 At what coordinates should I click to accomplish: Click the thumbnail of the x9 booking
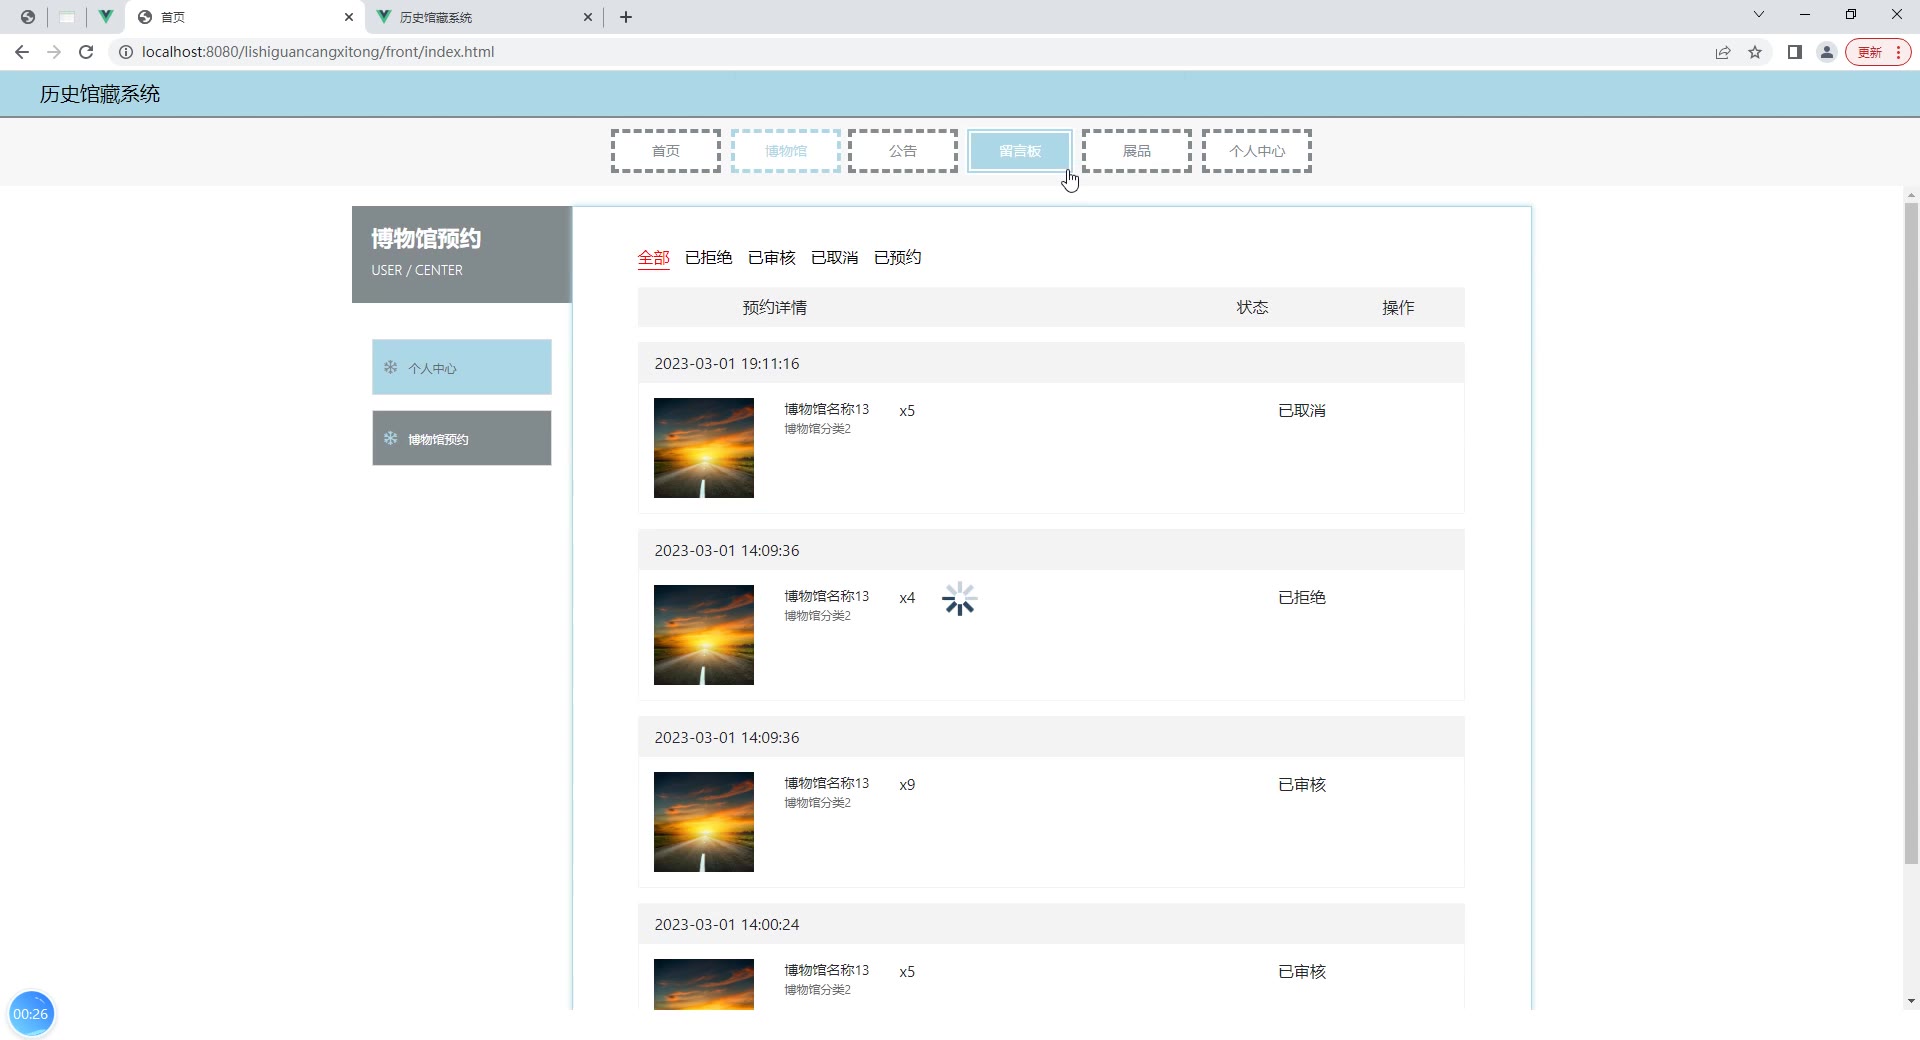(704, 822)
